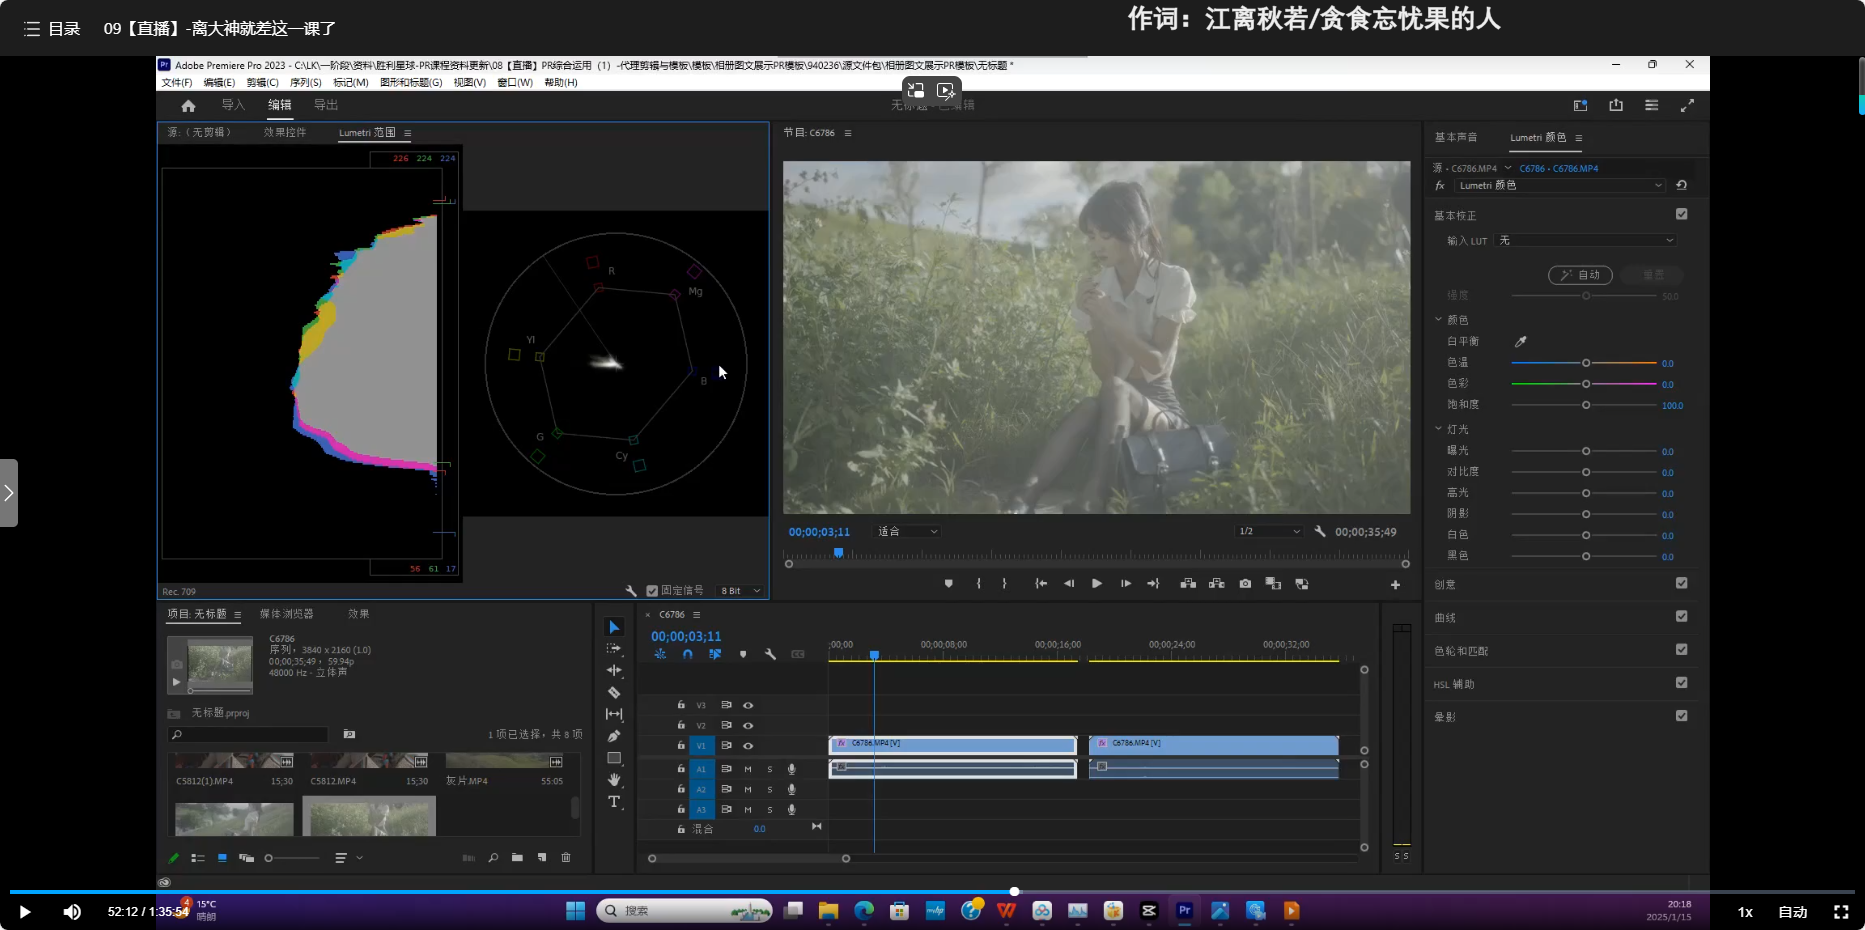Open the 序列(S) menu
1865x930 pixels.
point(305,83)
